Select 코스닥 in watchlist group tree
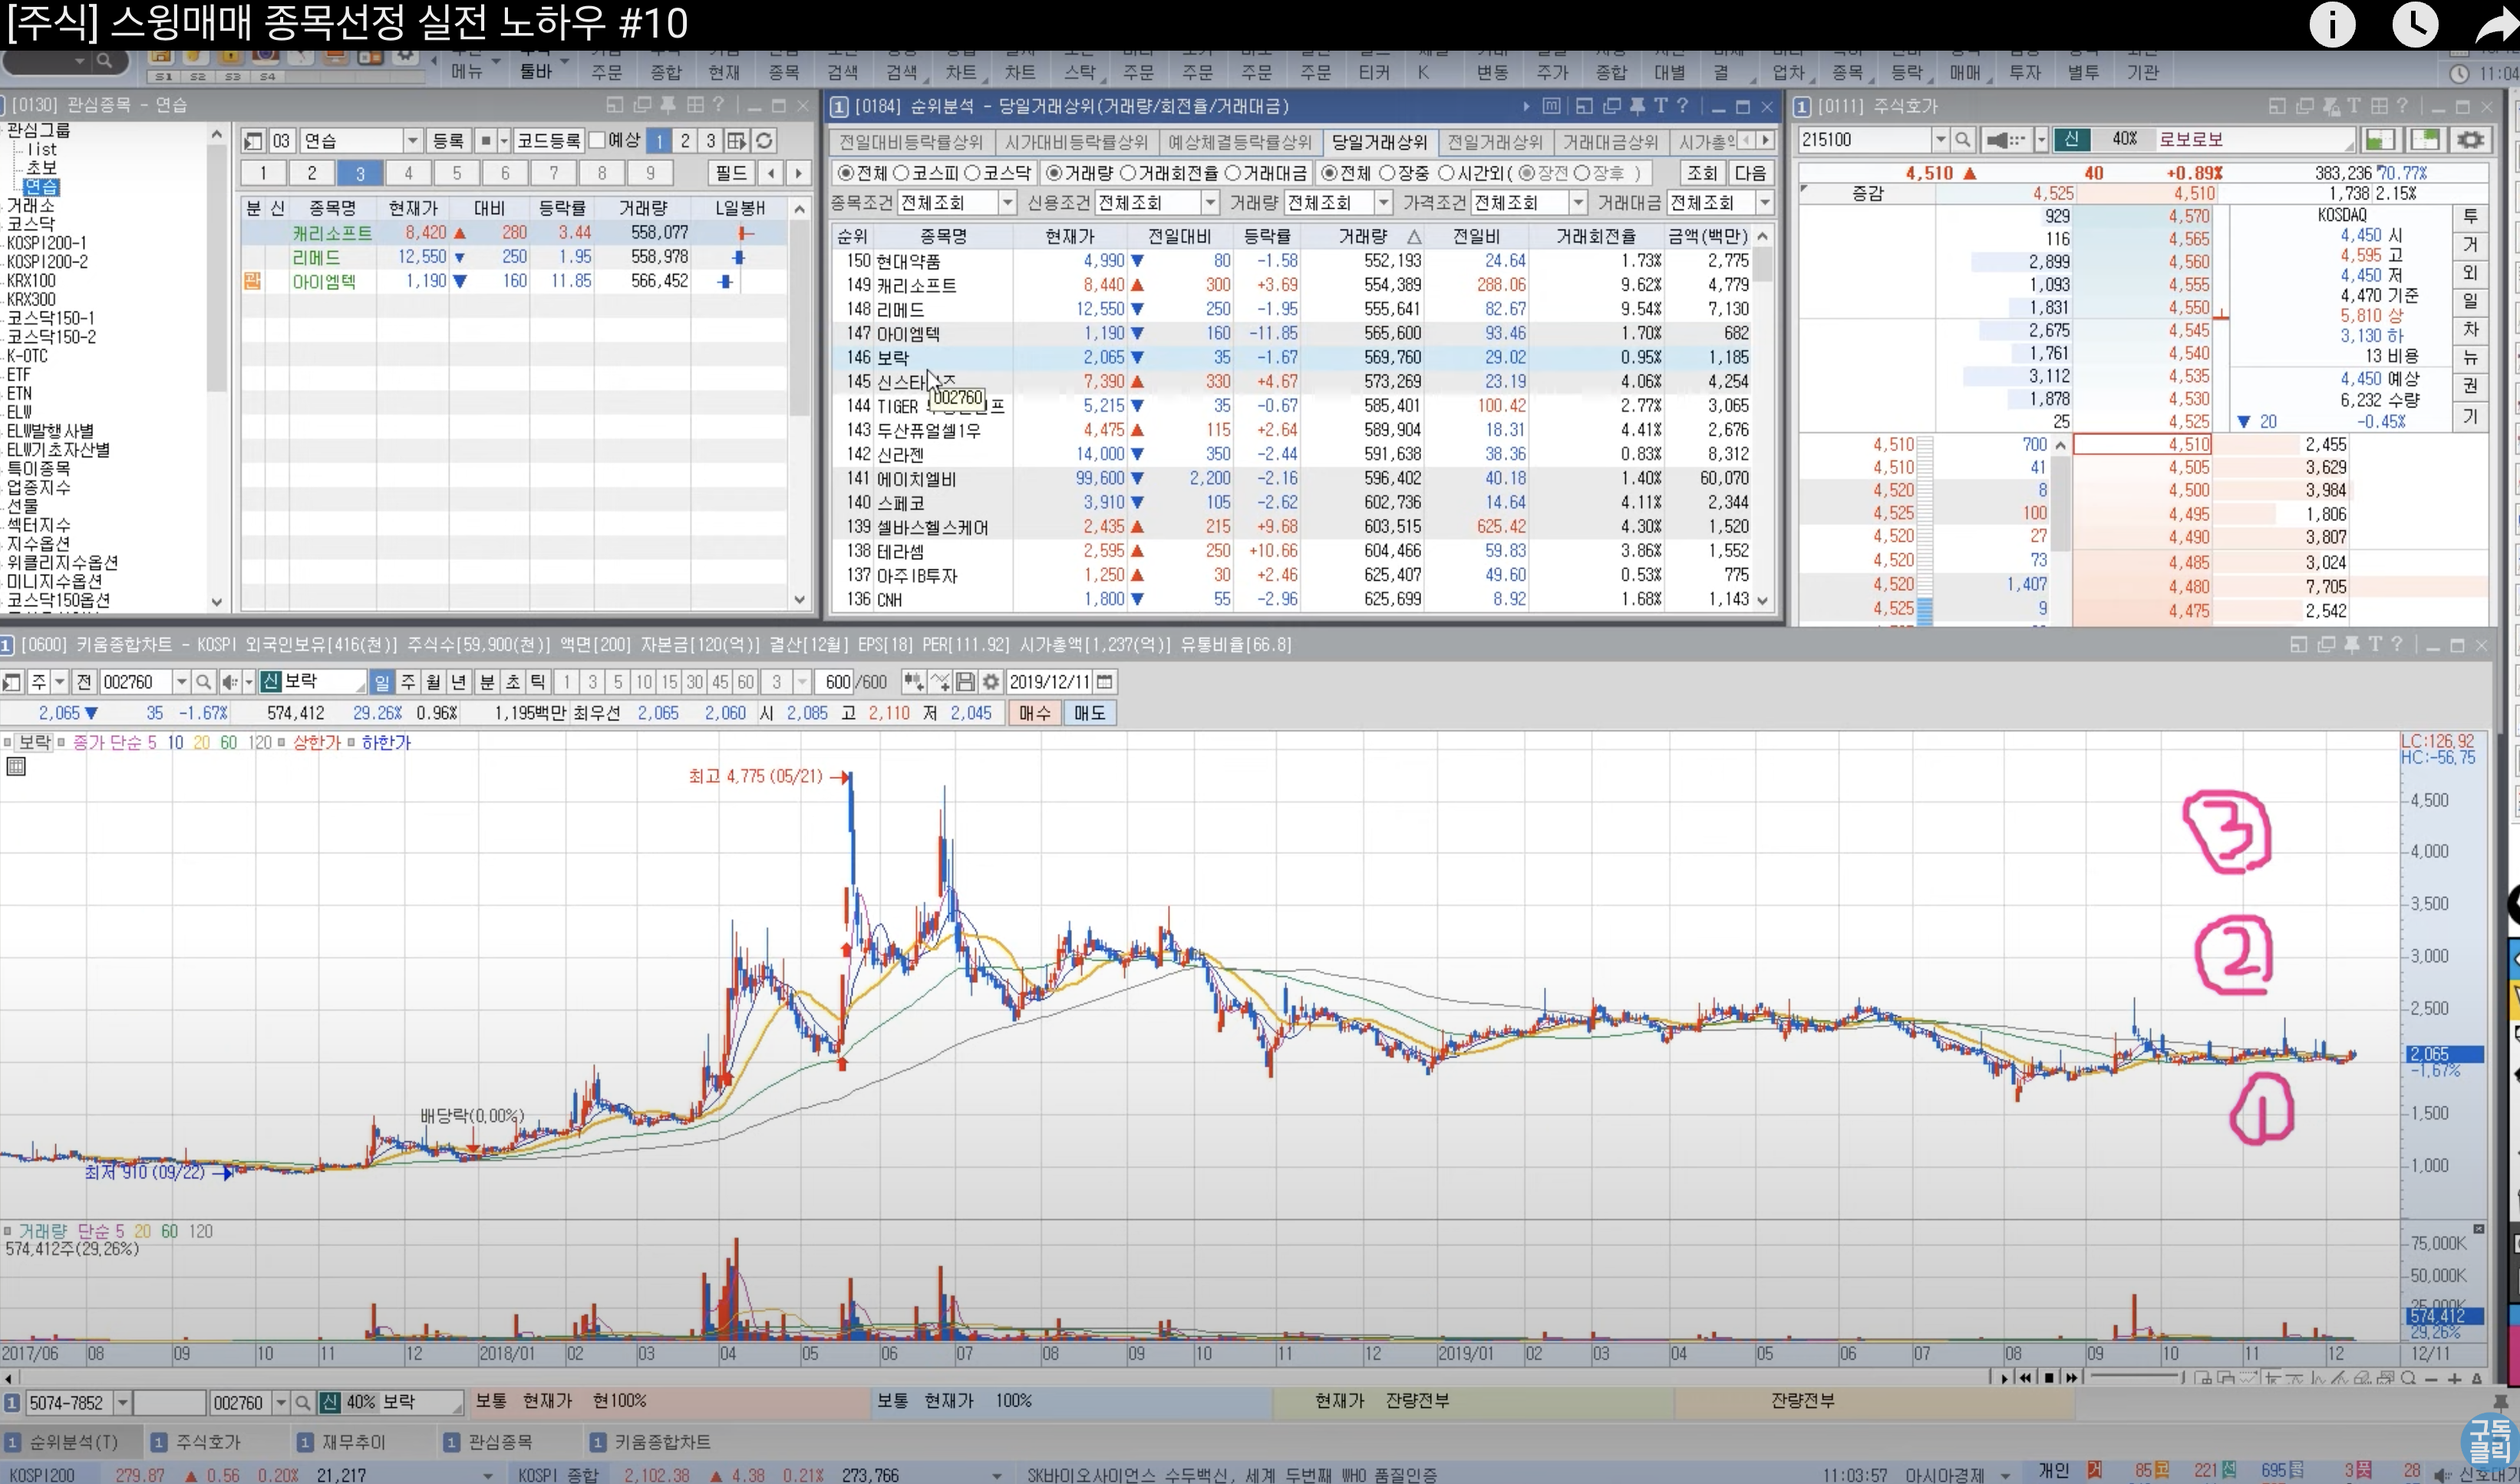The image size is (2520, 1484). pos(30,224)
